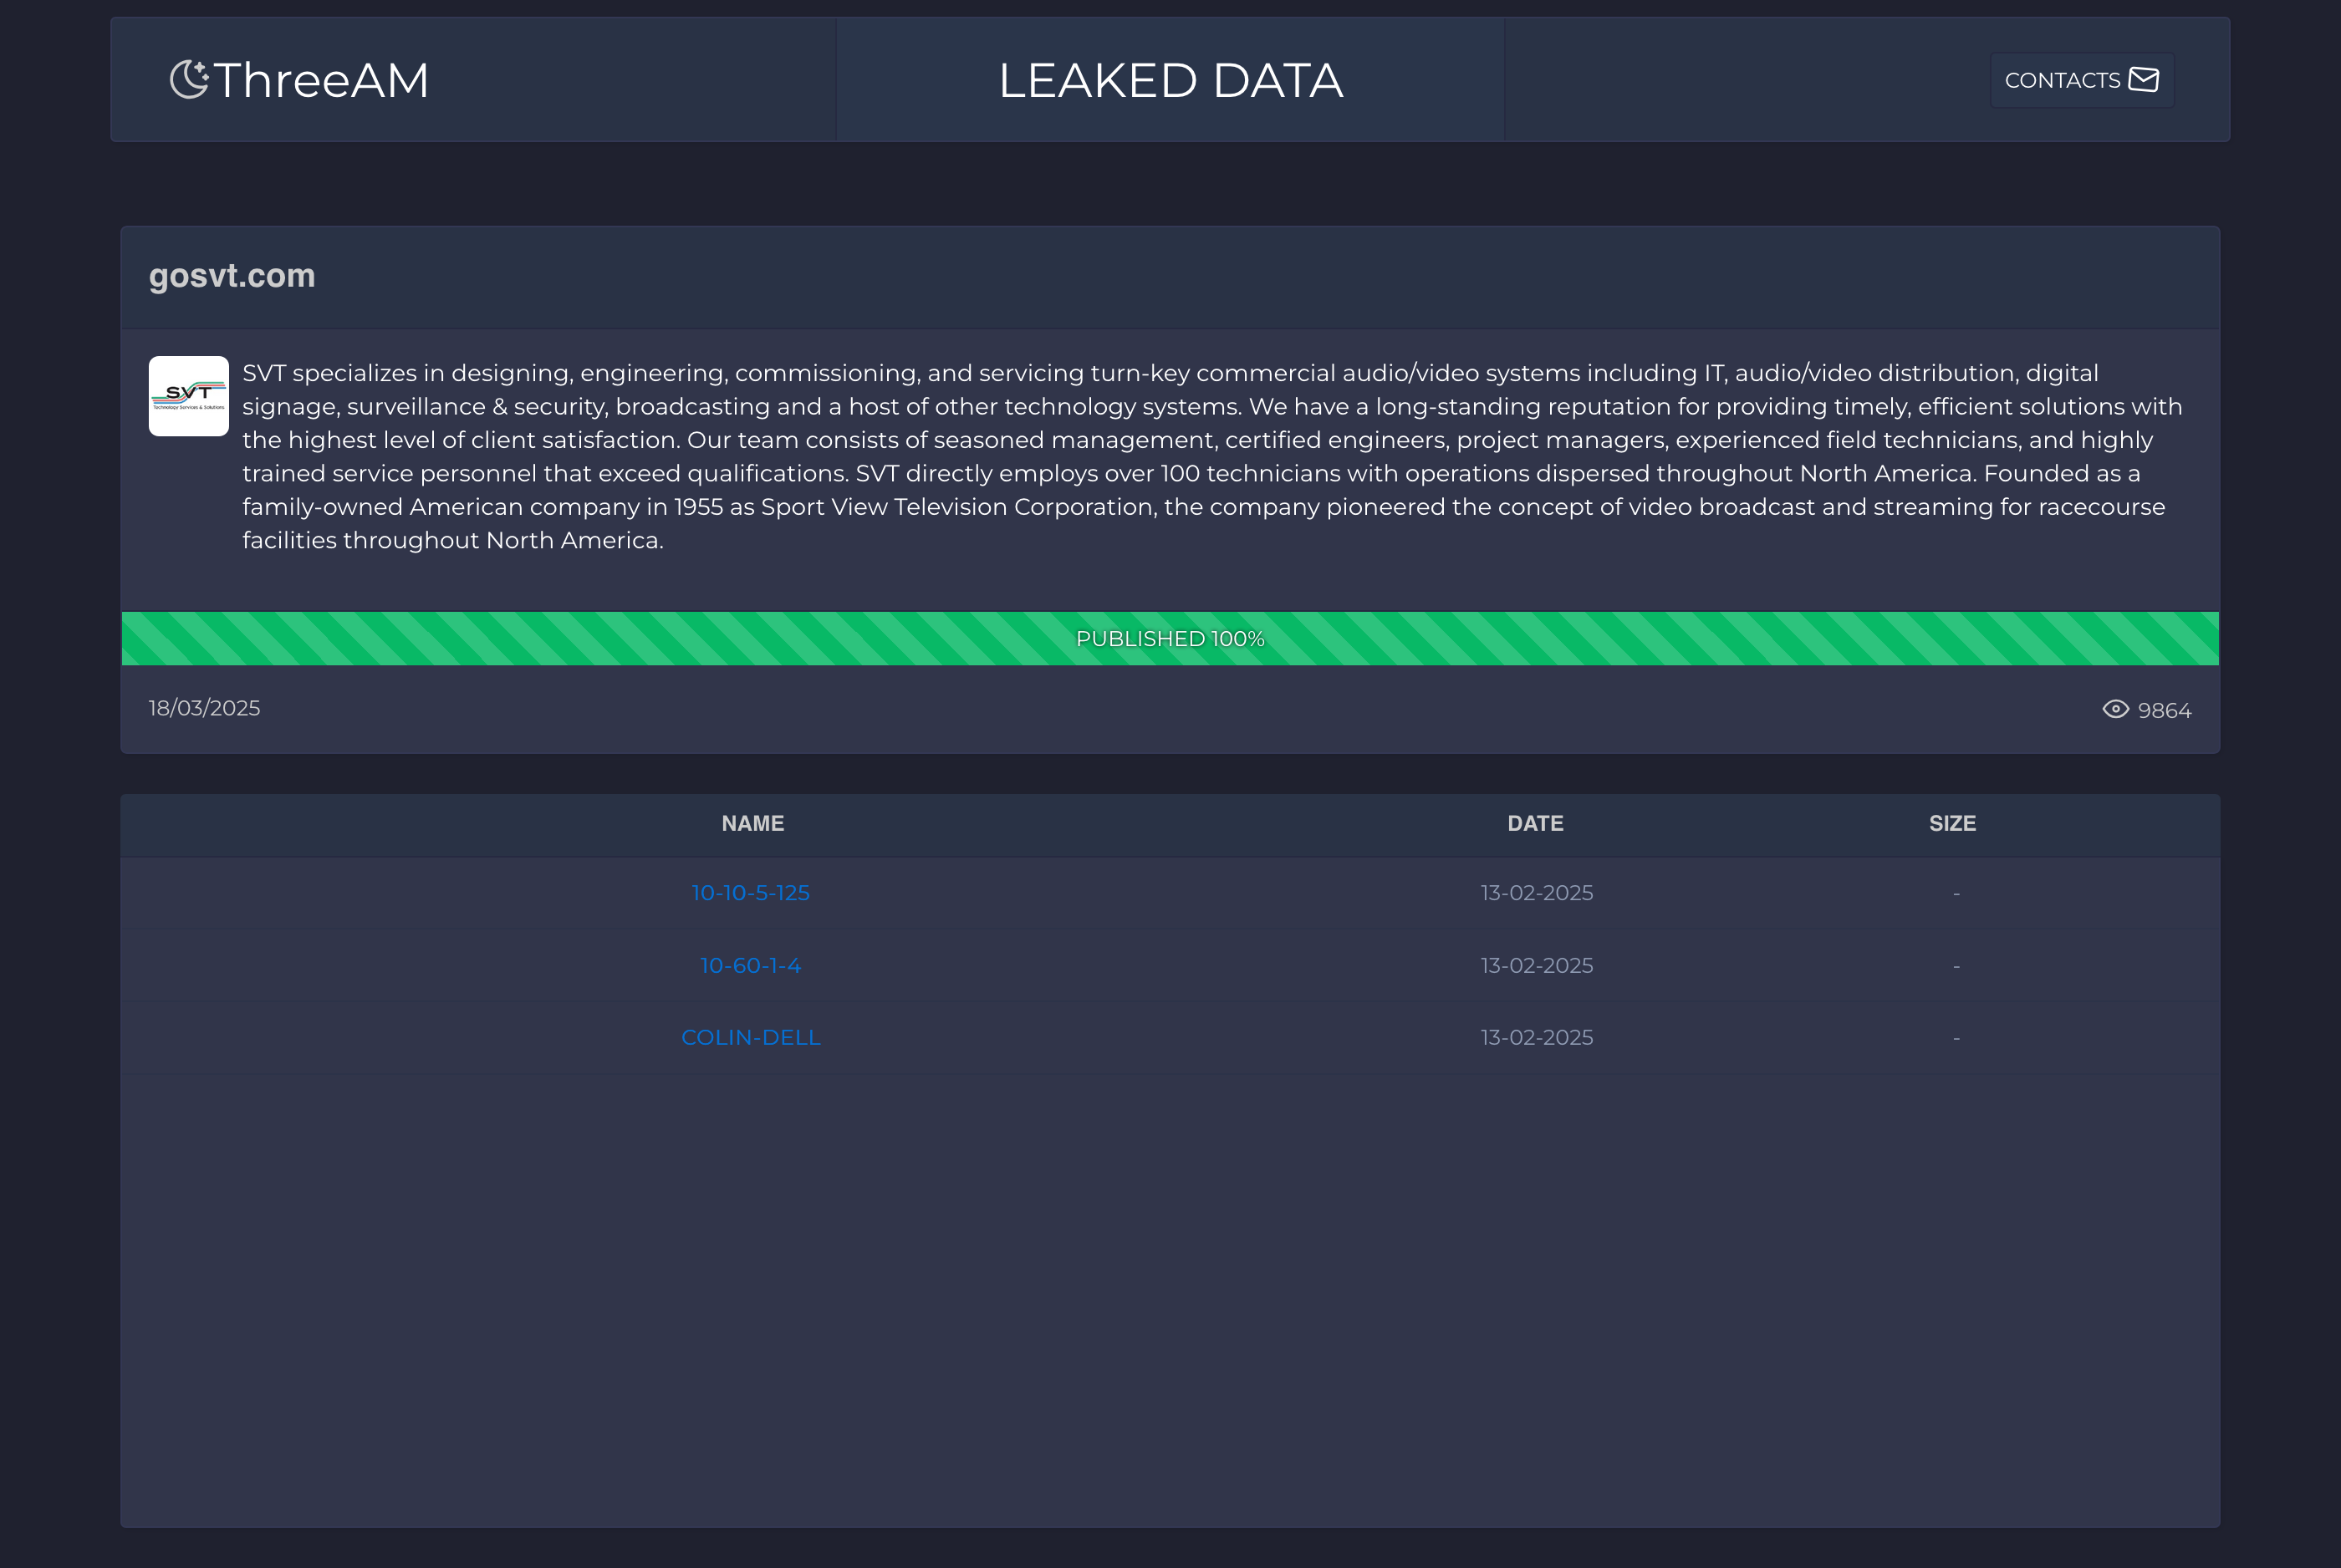Image resolution: width=2341 pixels, height=1568 pixels.
Task: Click the size dash in COLIN-DELL row
Action: tap(1956, 1038)
